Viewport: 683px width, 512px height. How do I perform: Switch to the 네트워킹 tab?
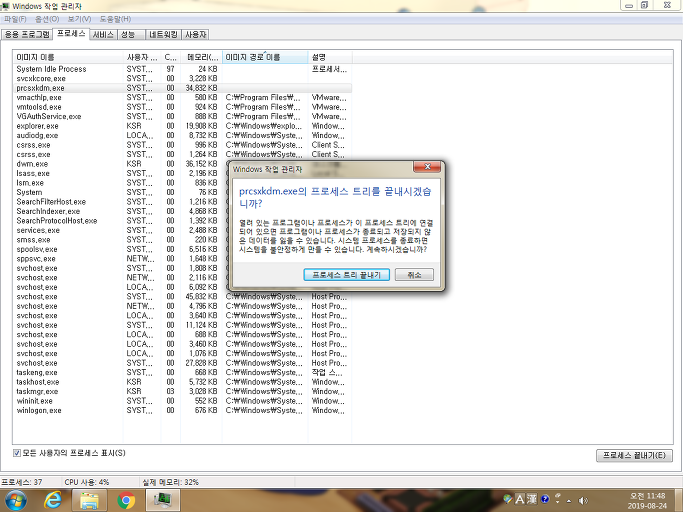(163, 34)
